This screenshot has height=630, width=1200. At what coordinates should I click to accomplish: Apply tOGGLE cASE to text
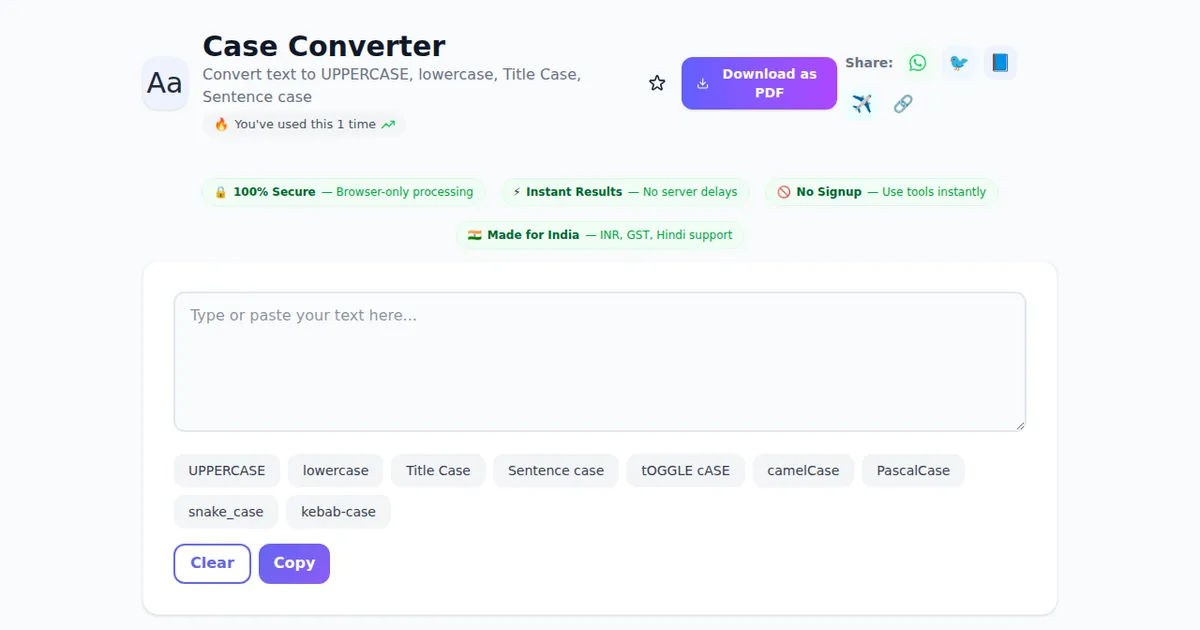click(x=686, y=471)
